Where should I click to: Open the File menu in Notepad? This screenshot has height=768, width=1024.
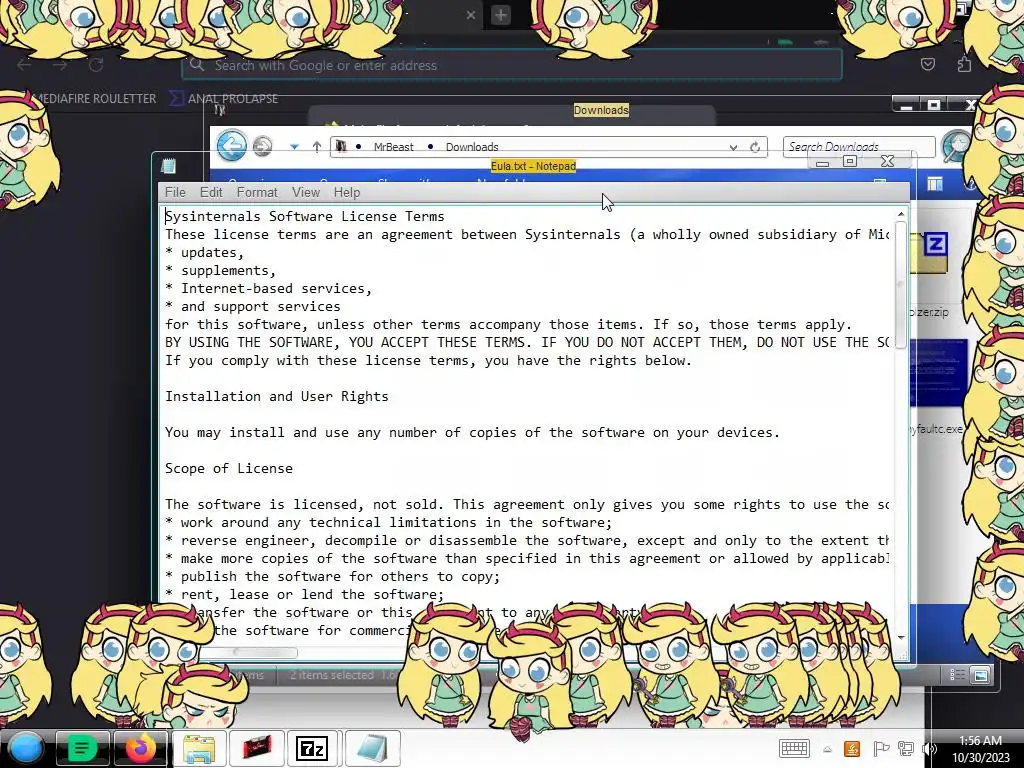point(175,192)
